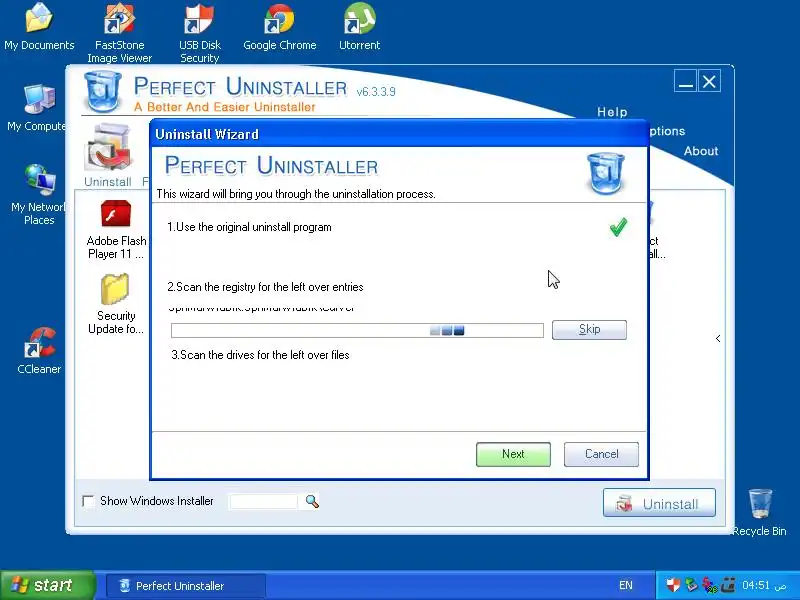Image resolution: width=800 pixels, height=600 pixels.
Task: Open the Windows start menu
Action: (x=47, y=585)
